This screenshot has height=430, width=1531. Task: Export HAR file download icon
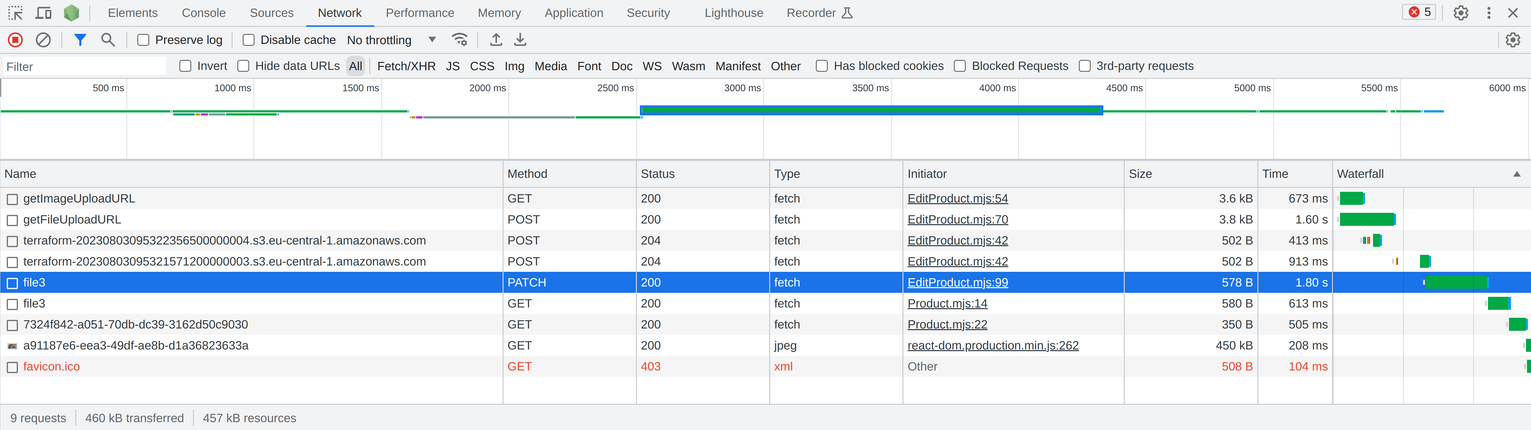pos(520,40)
